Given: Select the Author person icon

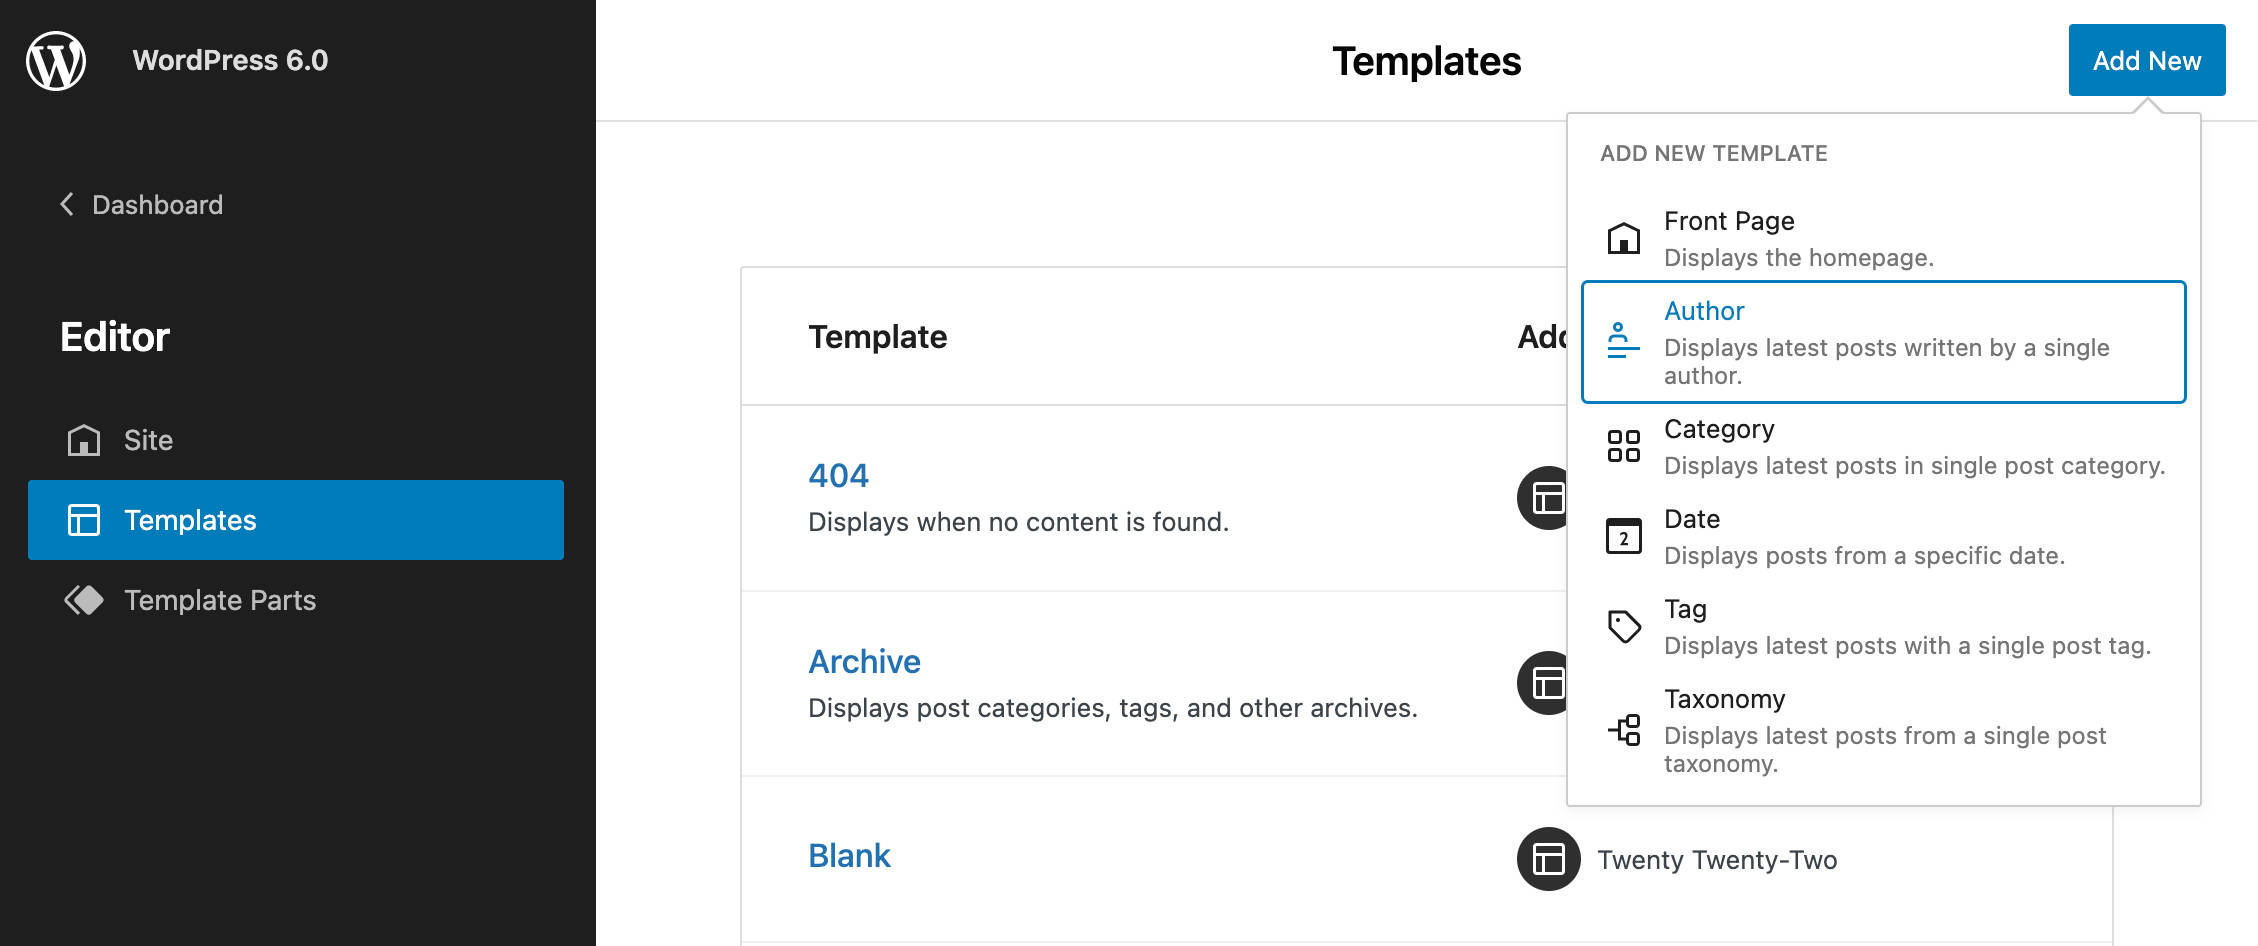Looking at the screenshot, I should pyautogui.click(x=1622, y=341).
